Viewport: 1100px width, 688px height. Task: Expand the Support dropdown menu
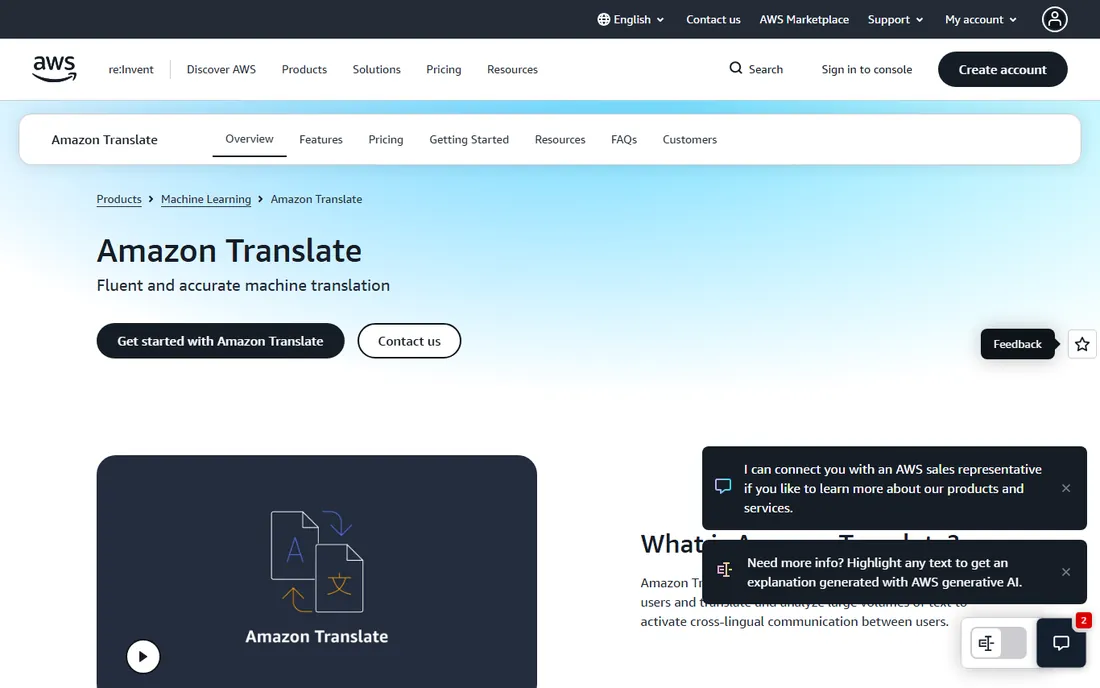(895, 19)
